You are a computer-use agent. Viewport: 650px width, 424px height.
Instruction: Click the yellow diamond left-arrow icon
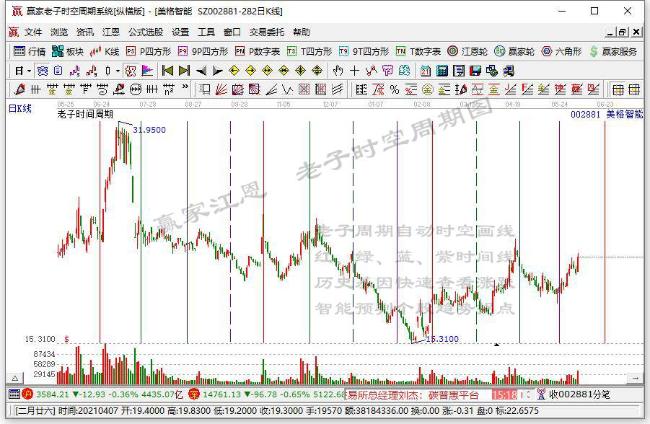[x=234, y=71]
